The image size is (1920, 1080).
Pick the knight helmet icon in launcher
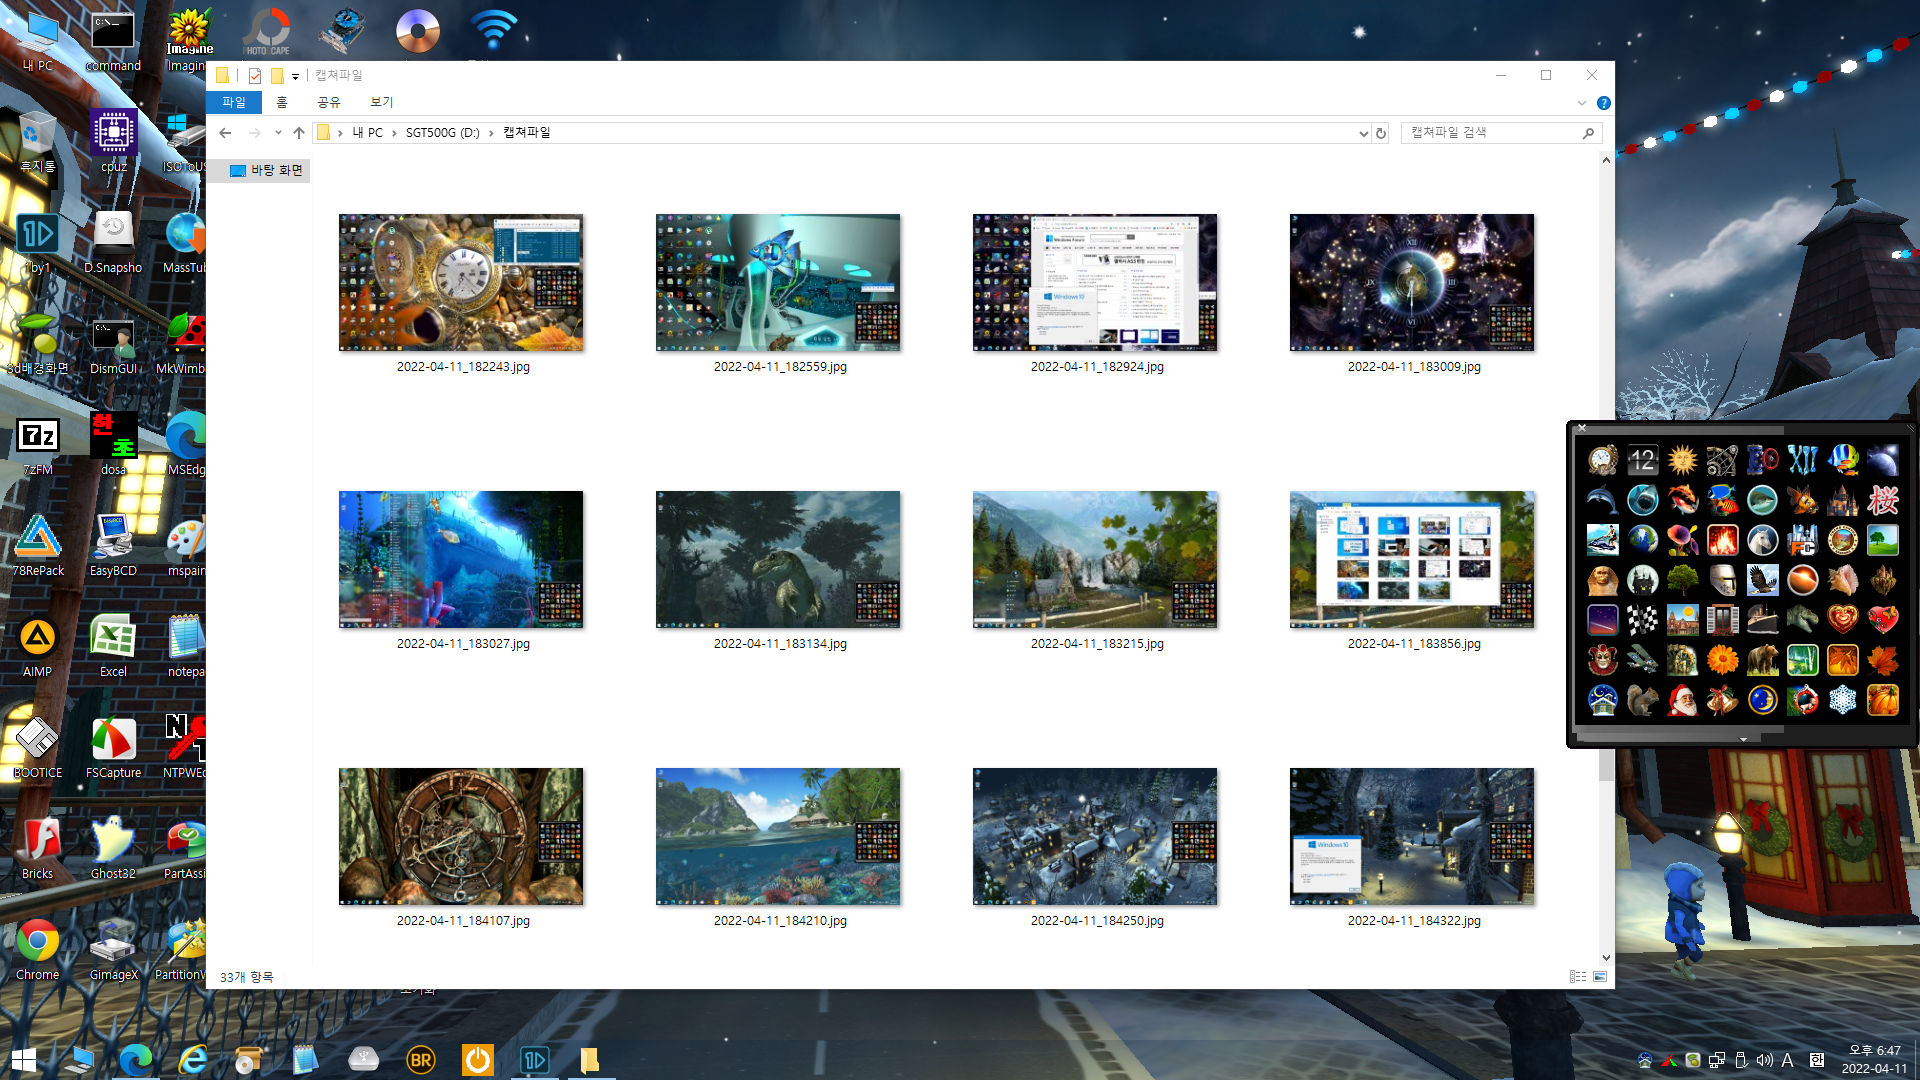pos(1722,580)
